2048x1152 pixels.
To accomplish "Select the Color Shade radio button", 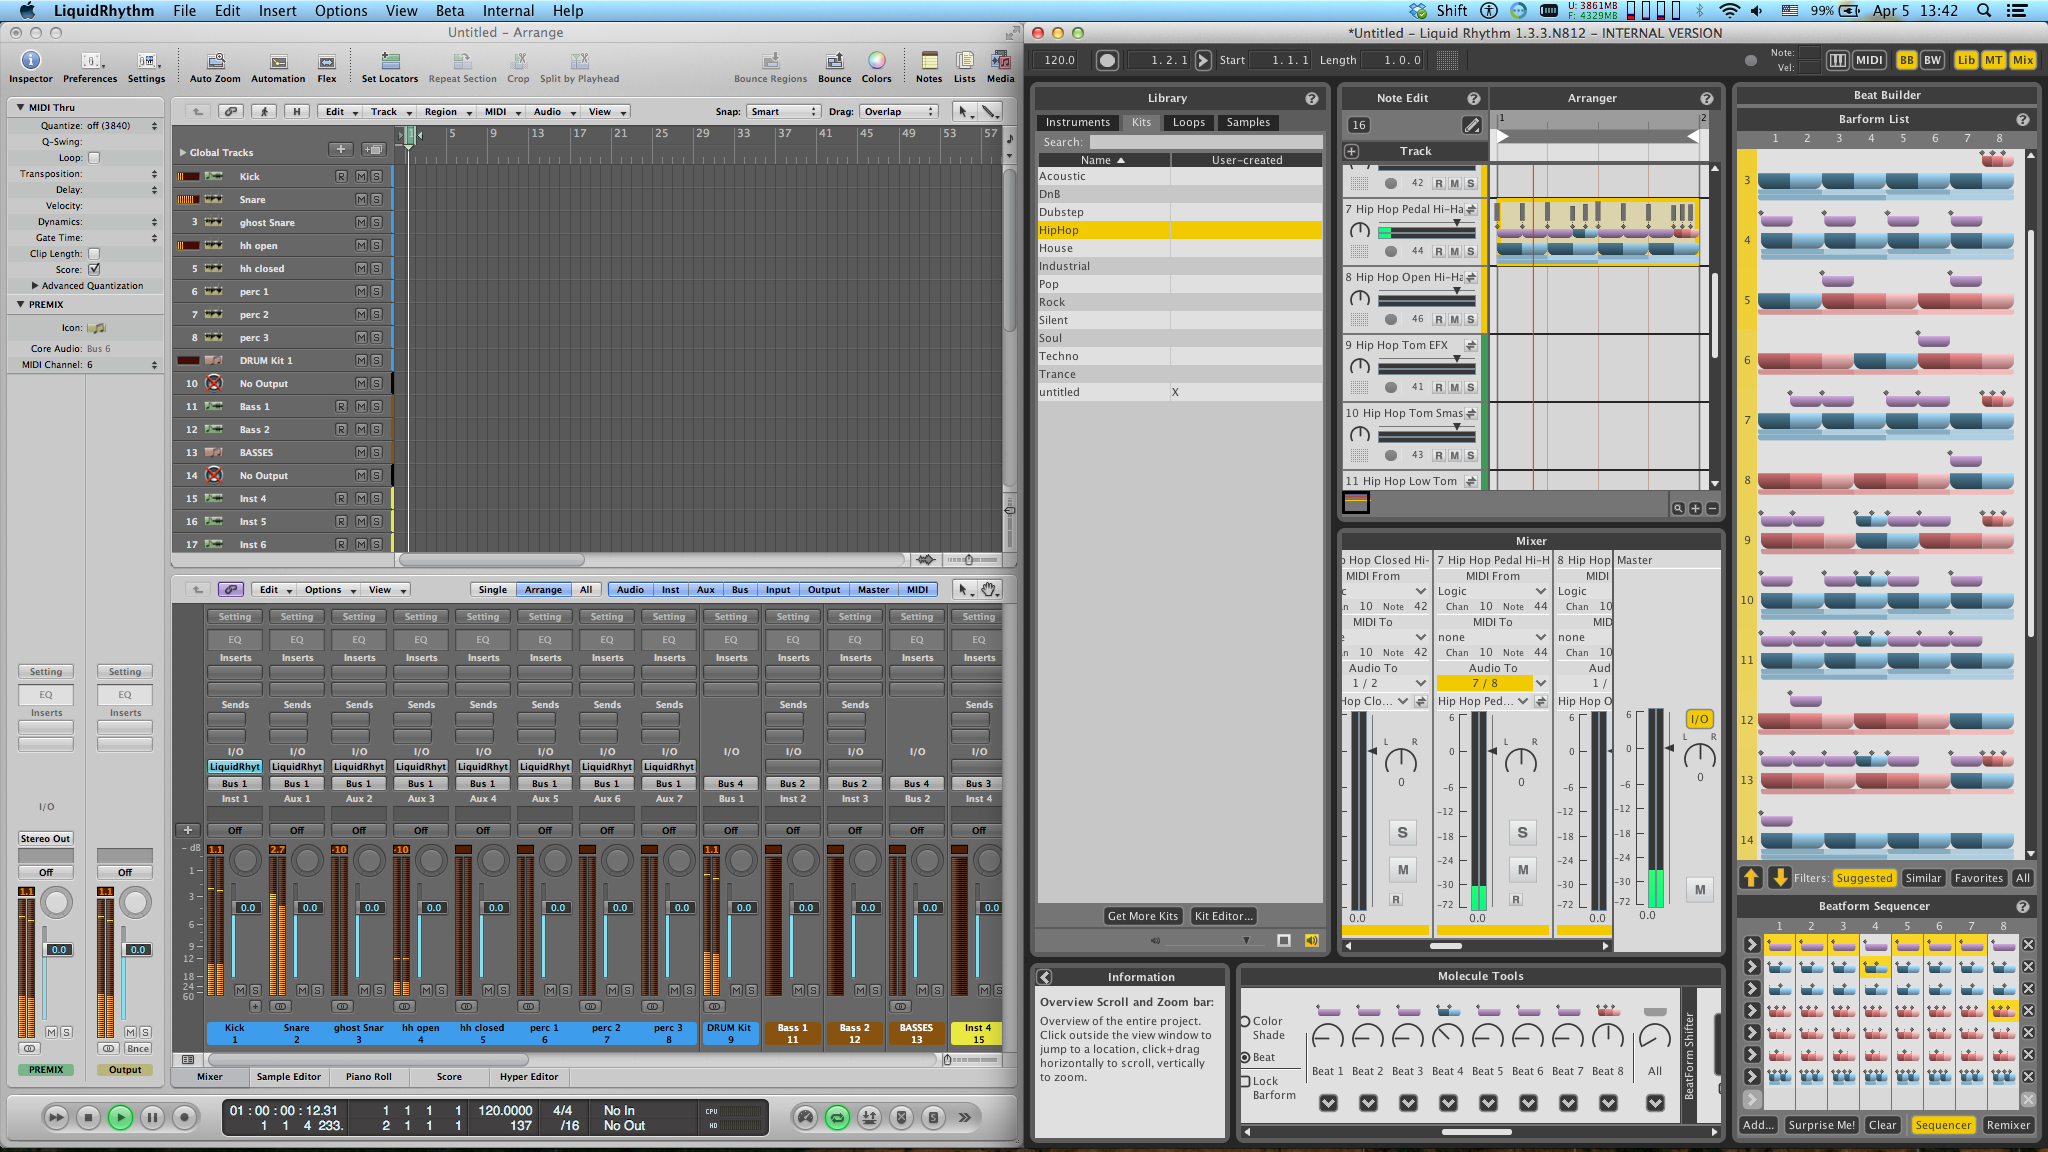I will click(x=1246, y=1022).
